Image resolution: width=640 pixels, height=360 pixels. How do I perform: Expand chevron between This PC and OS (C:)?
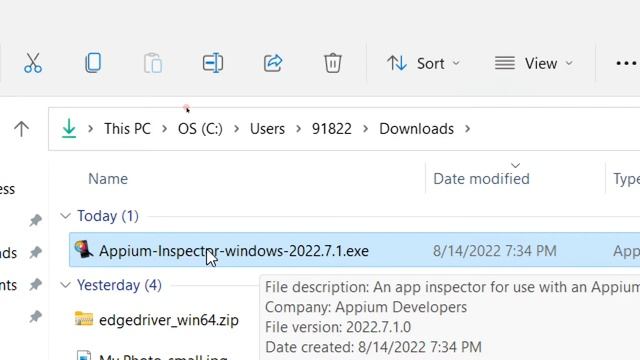pos(164,129)
